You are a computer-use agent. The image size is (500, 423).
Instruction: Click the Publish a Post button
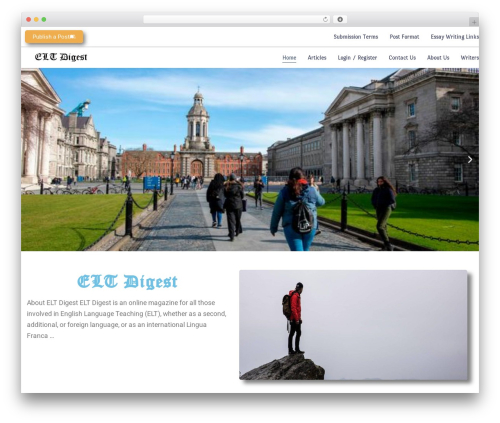tap(54, 37)
